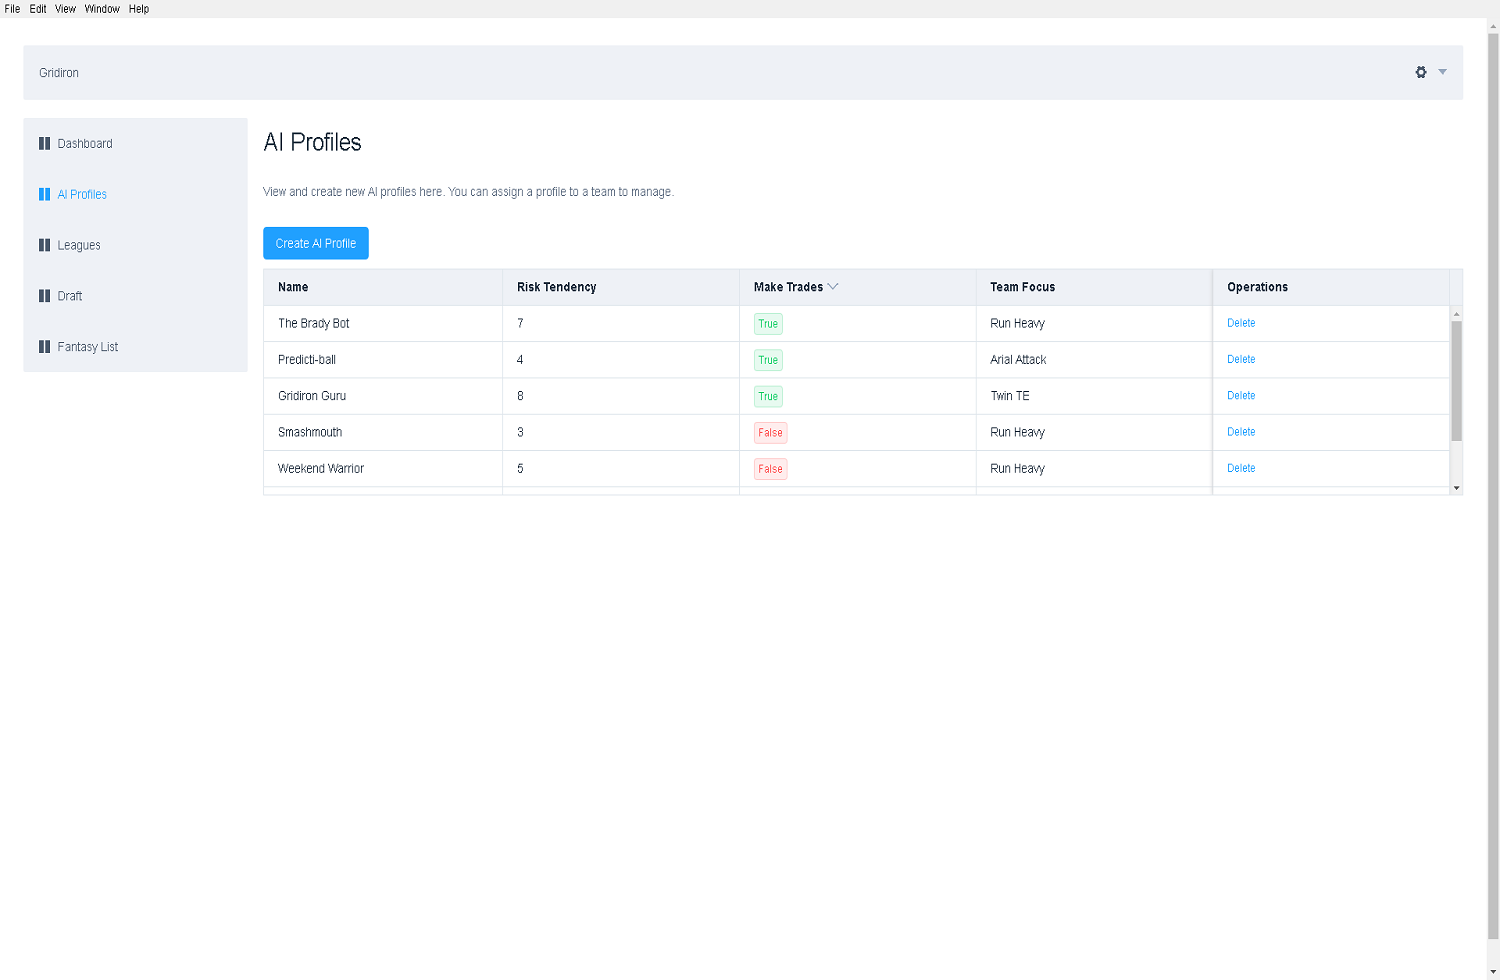
Task: Click the False tag for Smashmouth
Action: point(770,433)
